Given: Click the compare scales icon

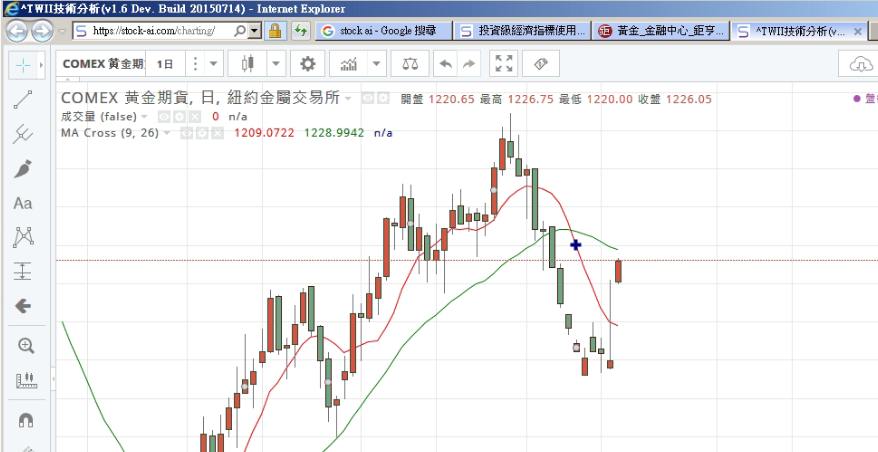Looking at the screenshot, I should (410, 64).
